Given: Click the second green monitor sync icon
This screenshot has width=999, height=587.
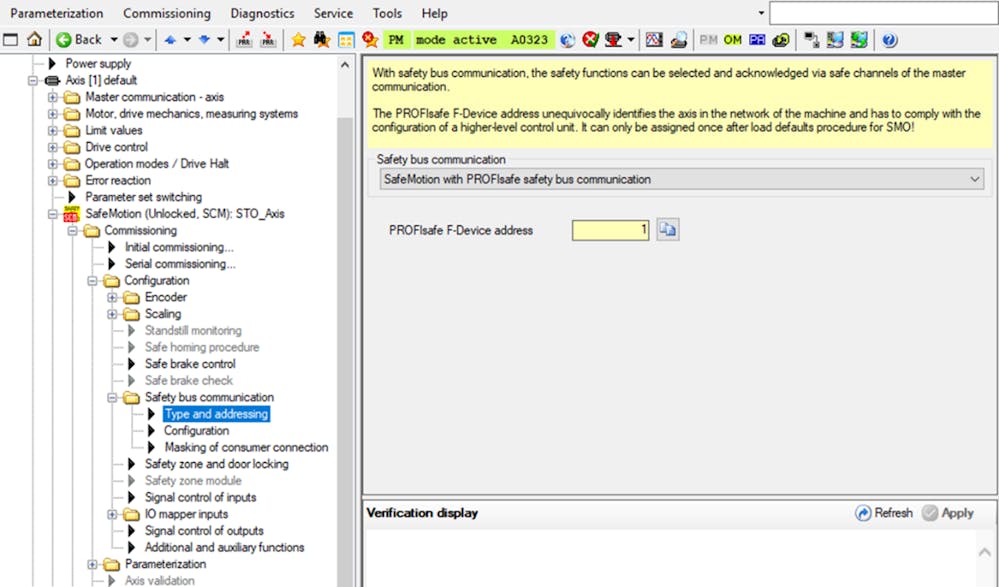Looking at the screenshot, I should click(859, 40).
